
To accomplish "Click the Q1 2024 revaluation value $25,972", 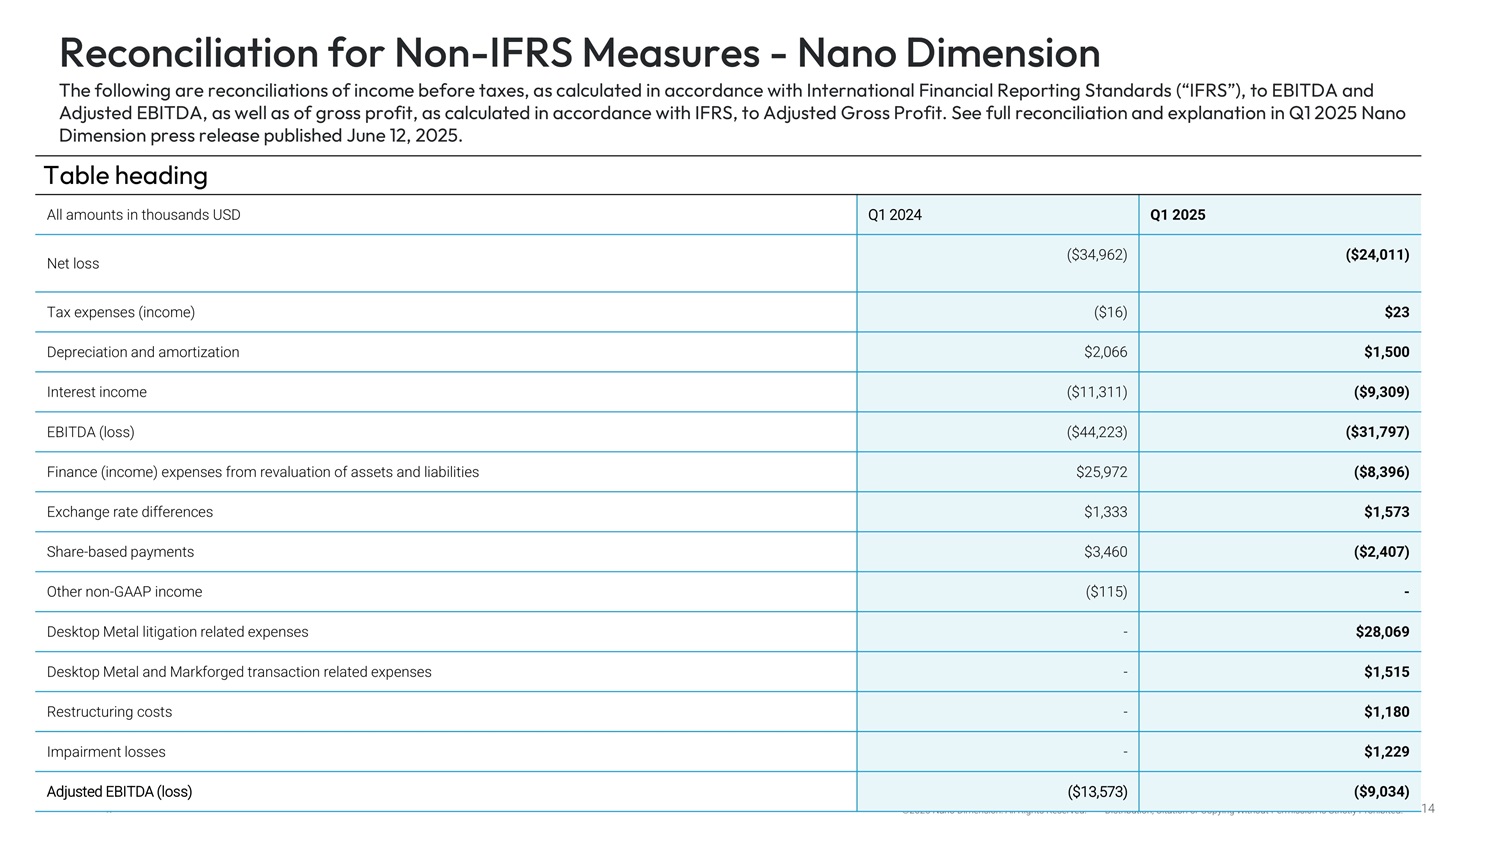I will pos(1101,472).
